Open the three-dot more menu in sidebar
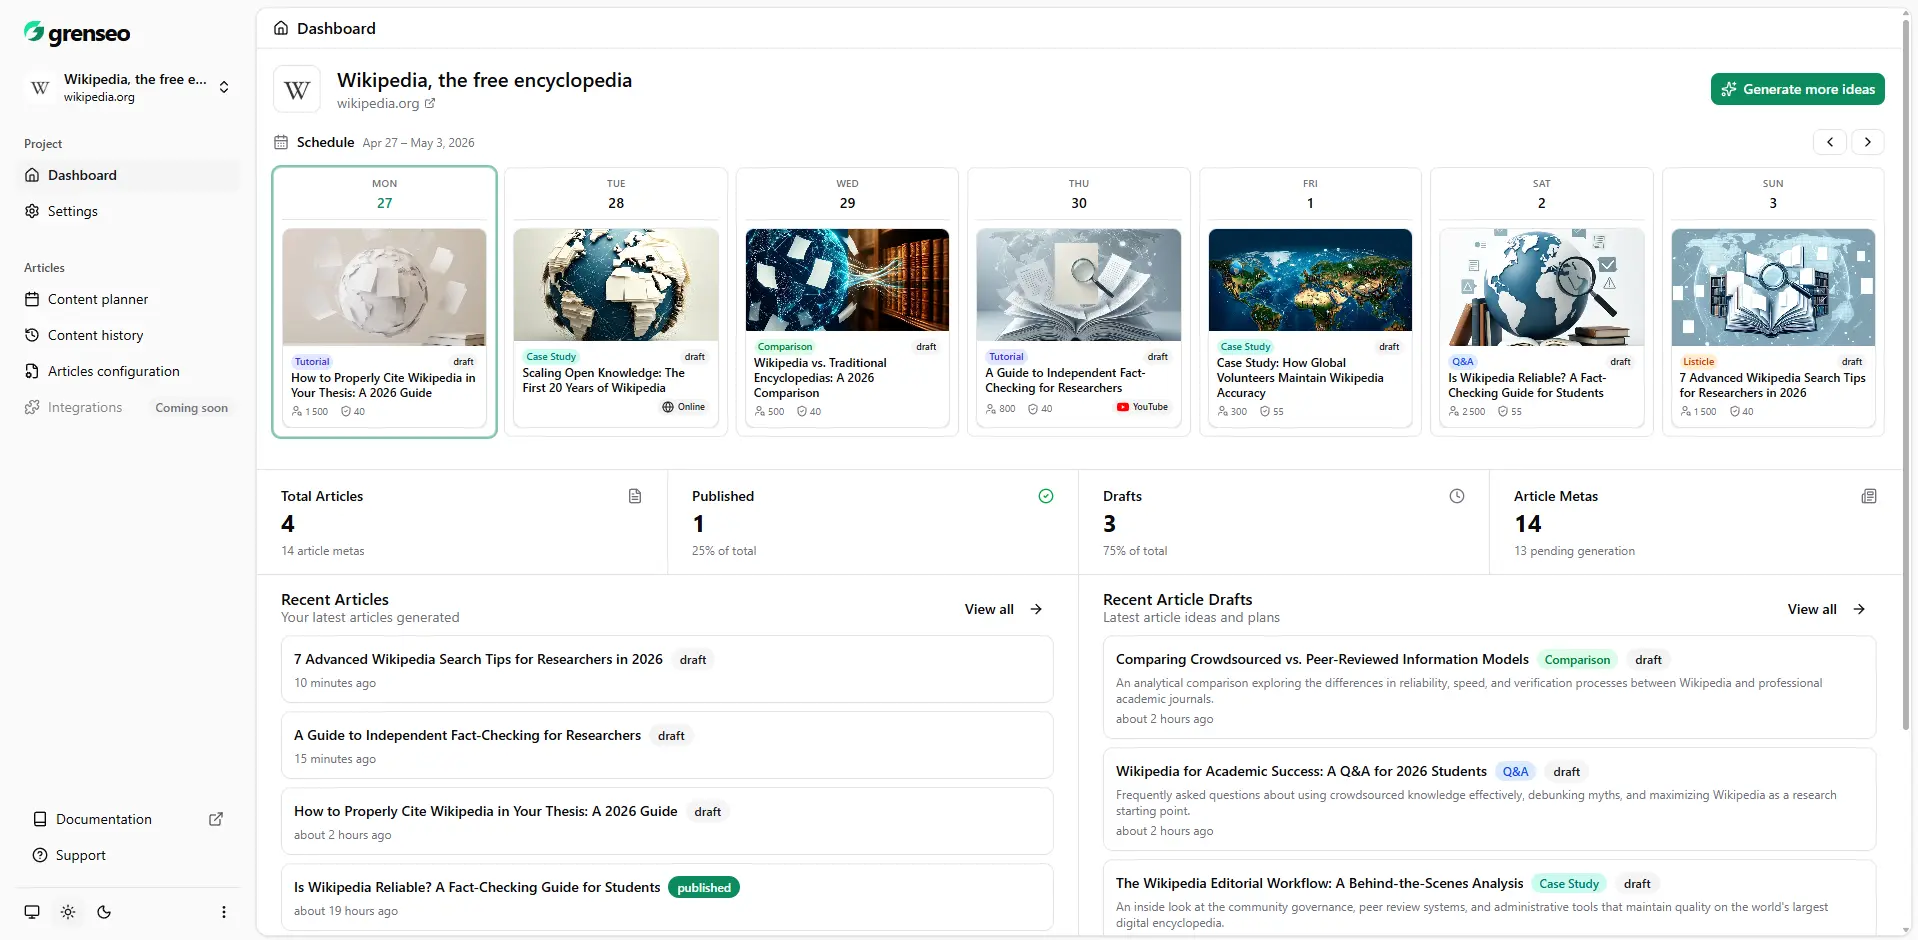Viewport: 1918px width, 940px height. (x=224, y=912)
